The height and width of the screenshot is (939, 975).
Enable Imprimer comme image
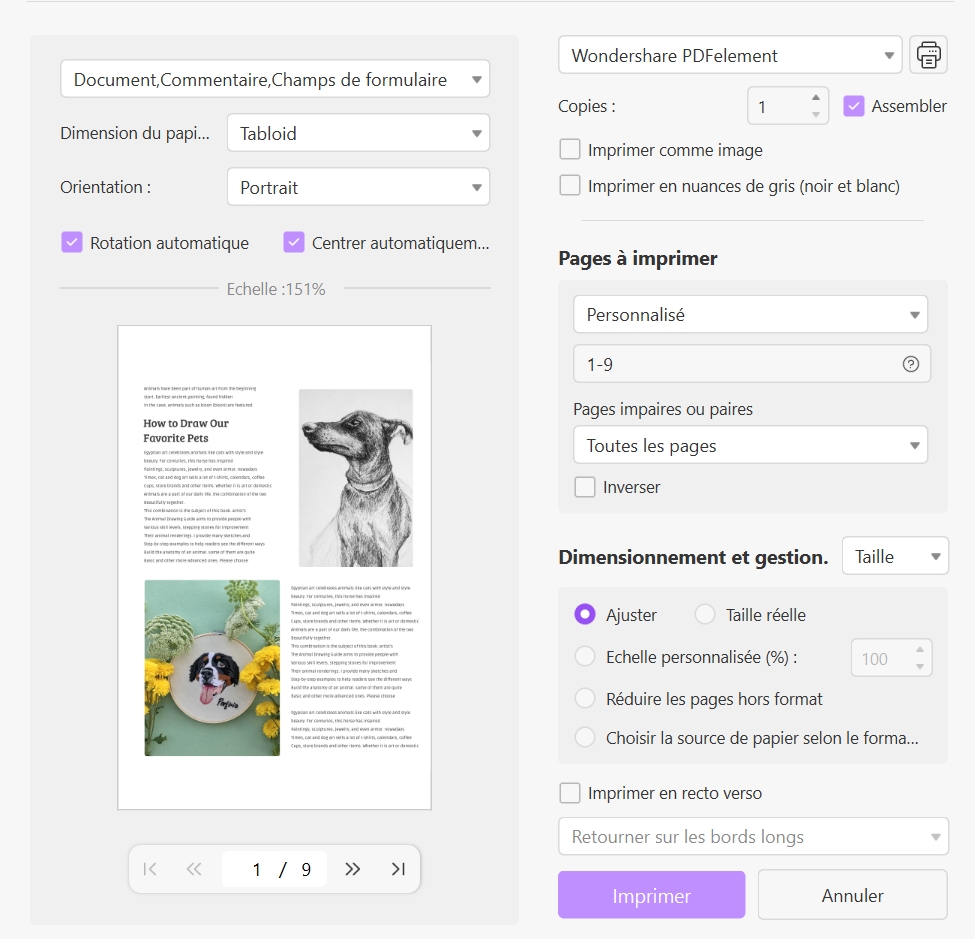tap(570, 150)
